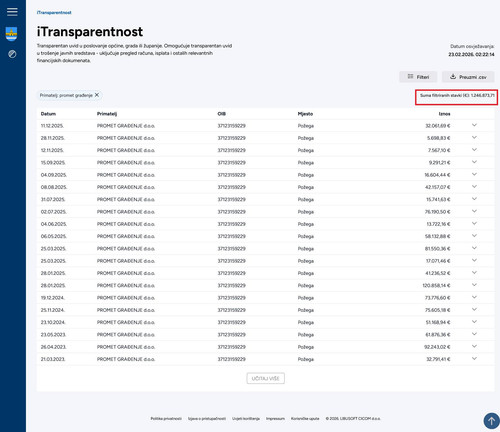The width and height of the screenshot is (500, 432).
Task: Expand the 26.04.2023 payment row
Action: [474, 347]
